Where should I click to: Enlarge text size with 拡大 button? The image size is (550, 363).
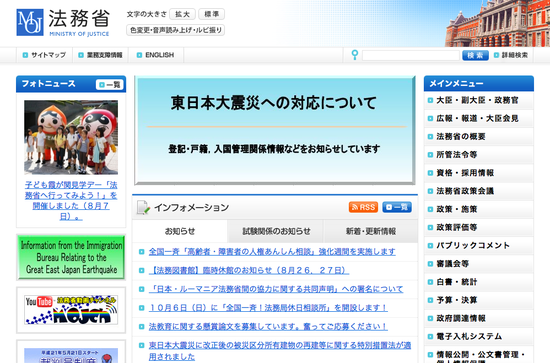point(182,14)
